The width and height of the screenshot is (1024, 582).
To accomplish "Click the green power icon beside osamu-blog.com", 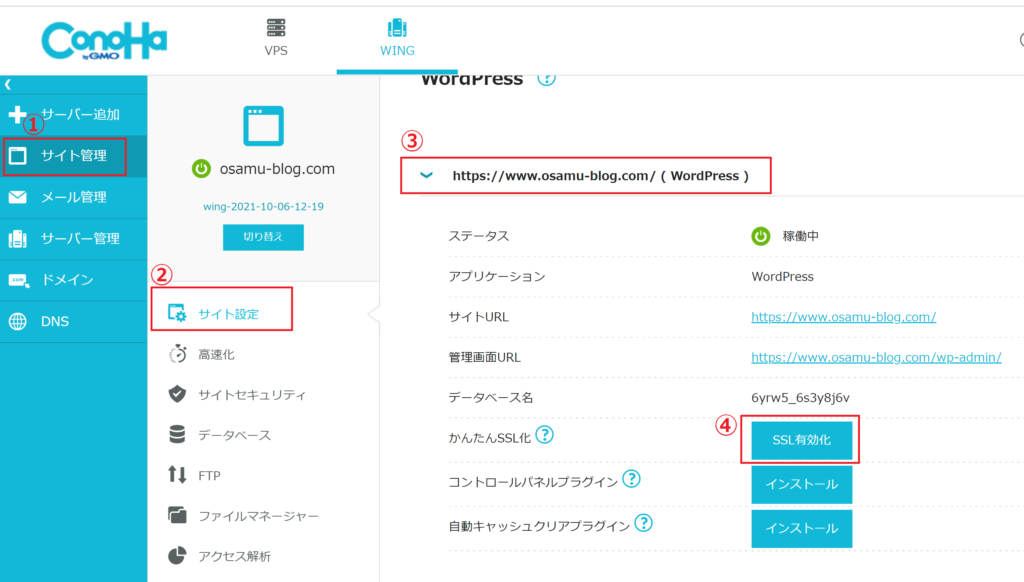I will 201,169.
